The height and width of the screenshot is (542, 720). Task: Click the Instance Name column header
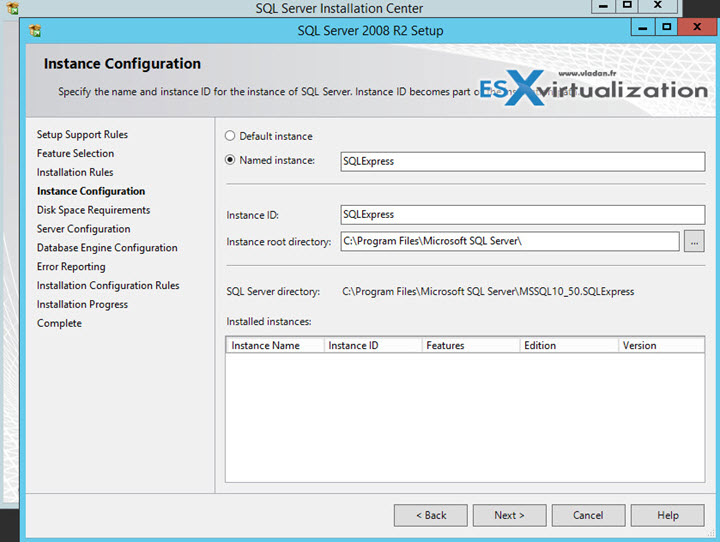275,345
